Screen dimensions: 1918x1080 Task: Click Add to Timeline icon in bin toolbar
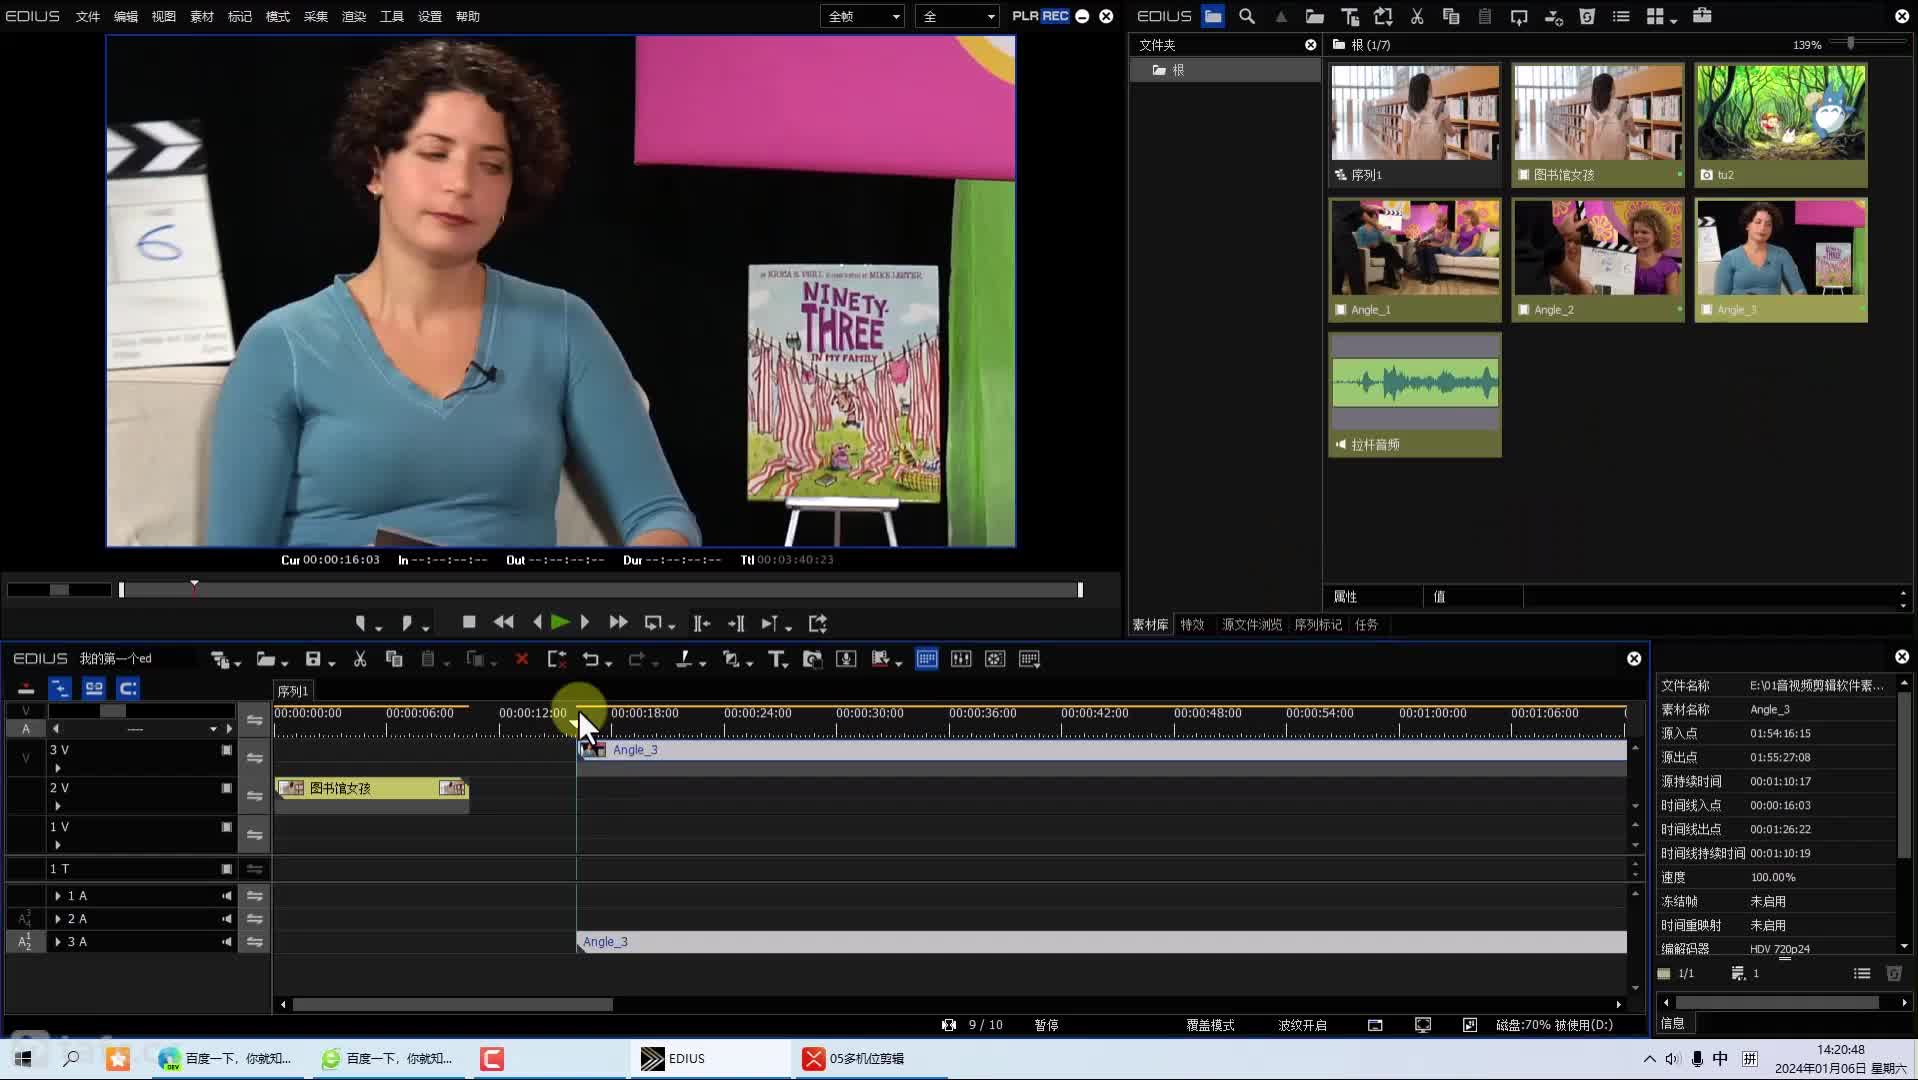click(x=1553, y=16)
